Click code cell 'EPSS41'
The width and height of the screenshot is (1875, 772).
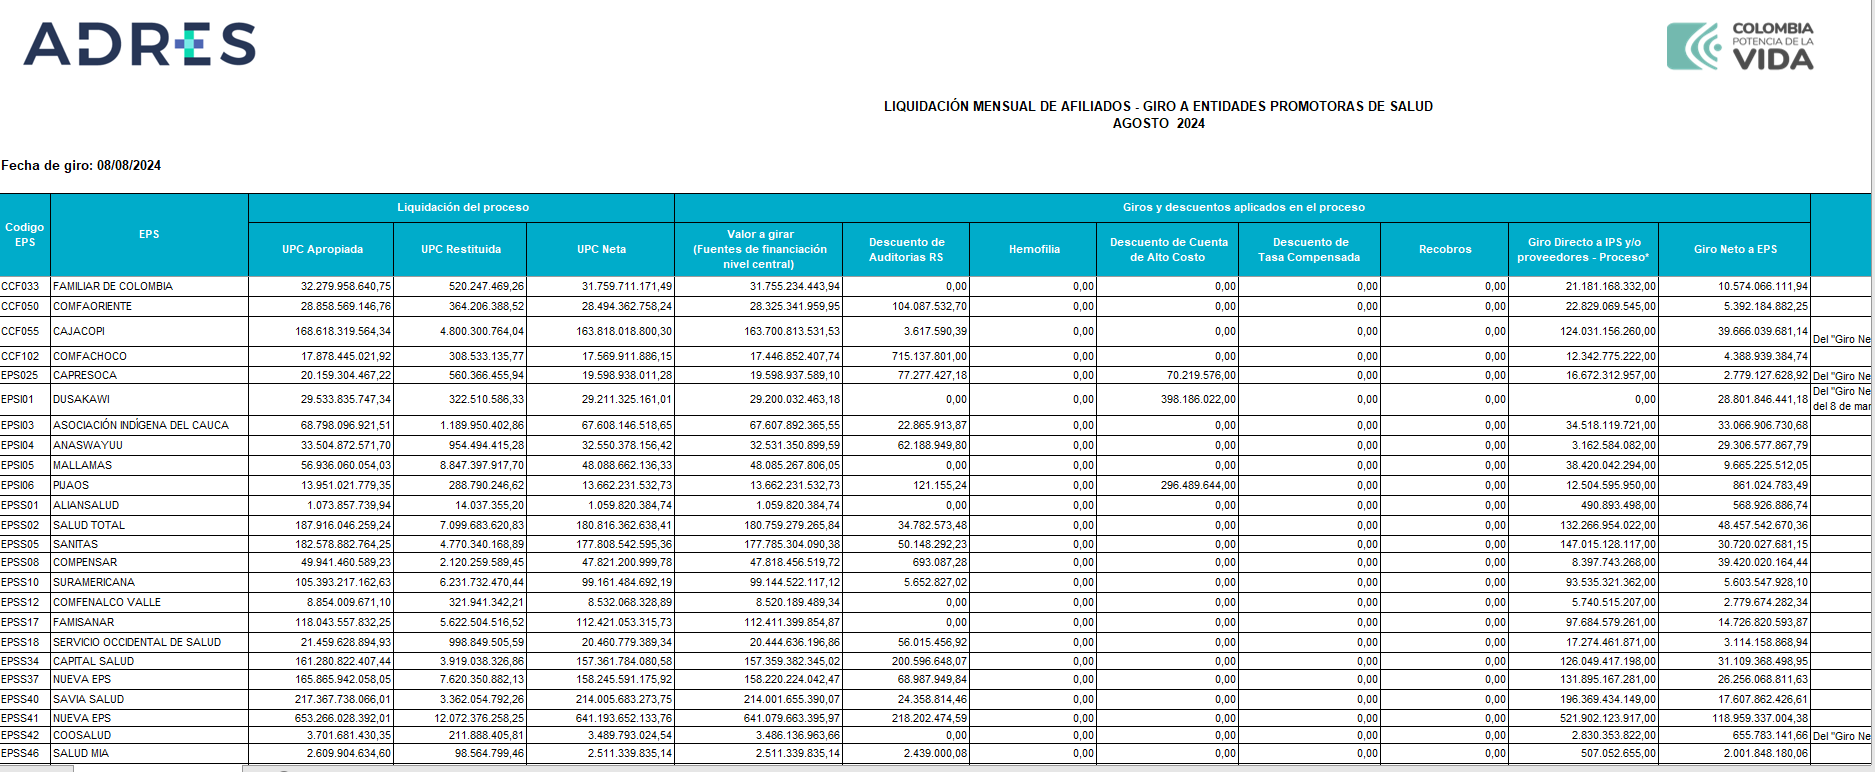pyautogui.click(x=25, y=718)
